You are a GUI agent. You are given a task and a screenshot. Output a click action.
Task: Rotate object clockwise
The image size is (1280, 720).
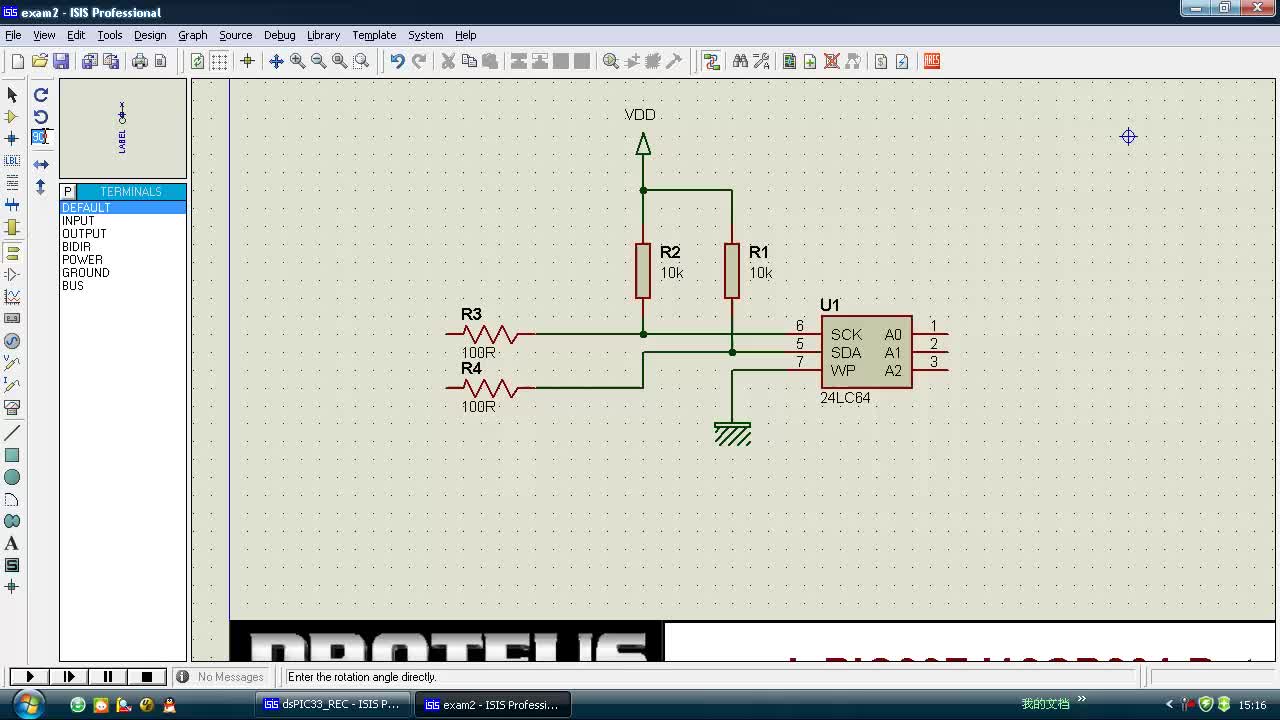[x=41, y=94]
